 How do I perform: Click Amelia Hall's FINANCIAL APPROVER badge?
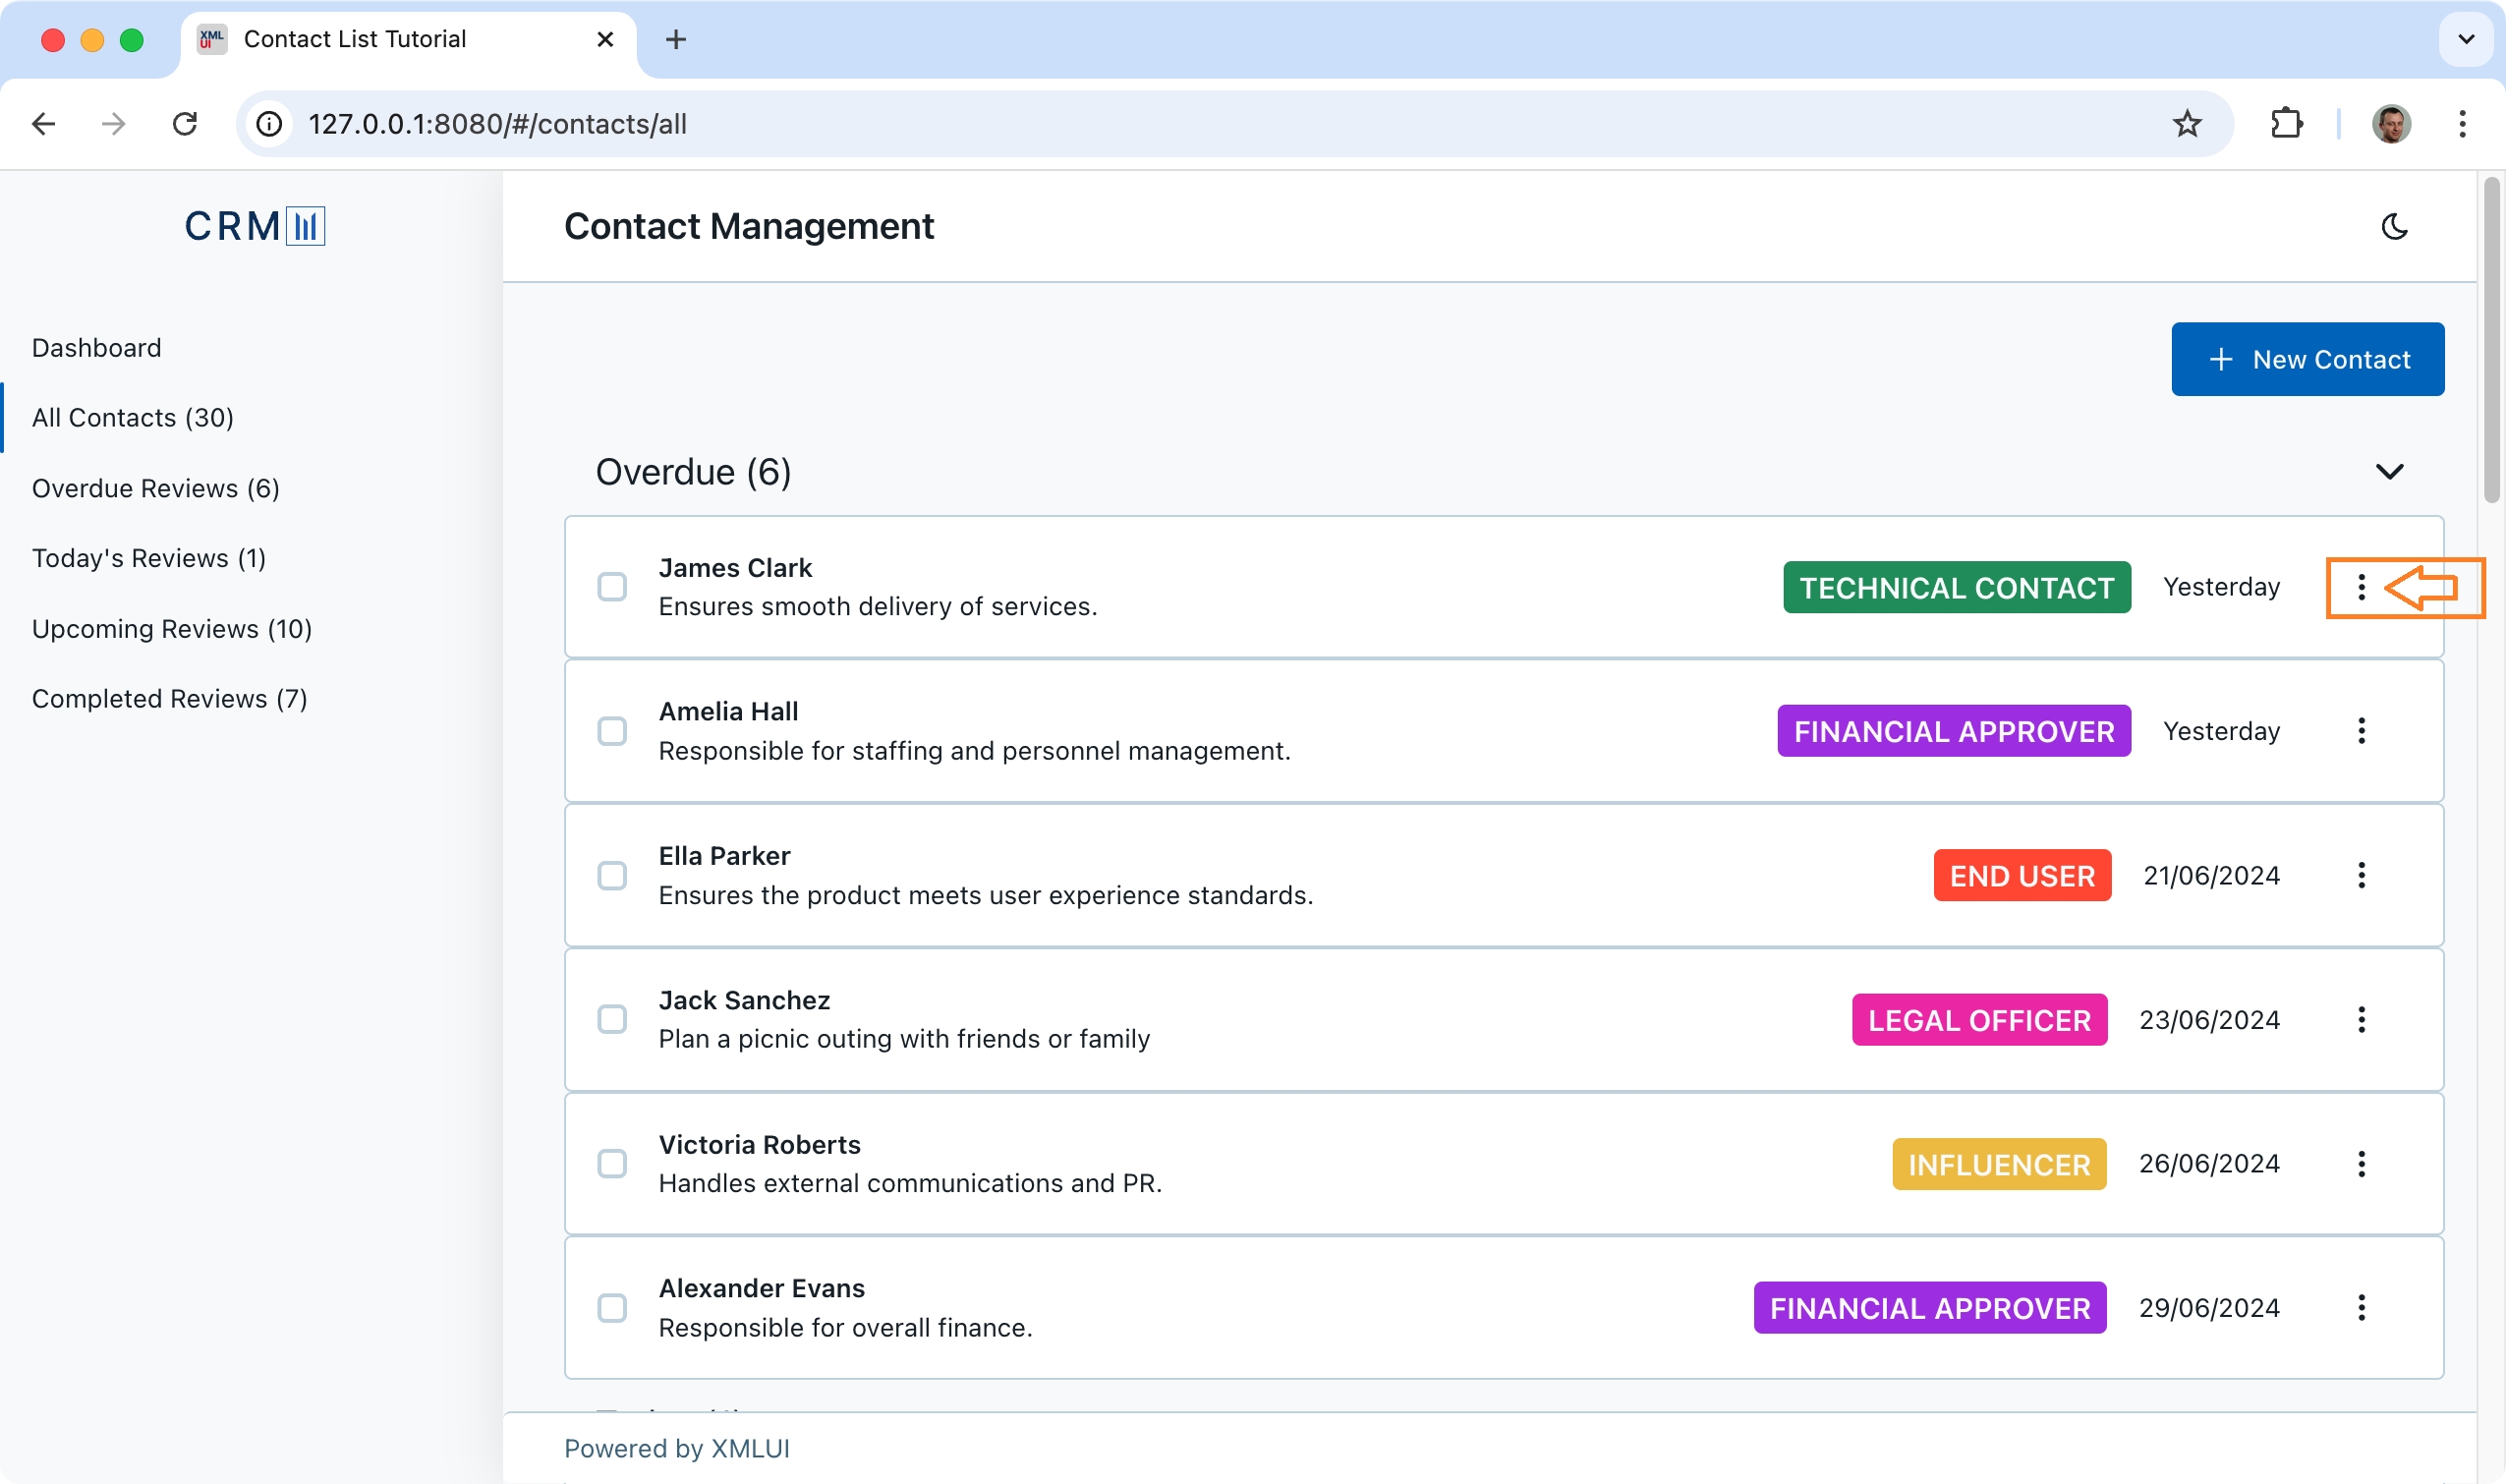[x=1953, y=732]
